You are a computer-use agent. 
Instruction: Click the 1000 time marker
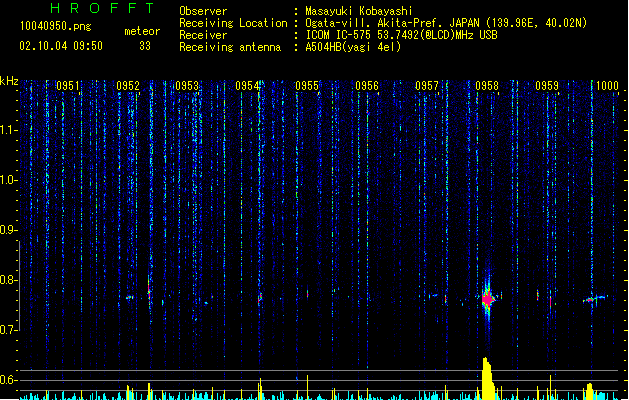[607, 86]
